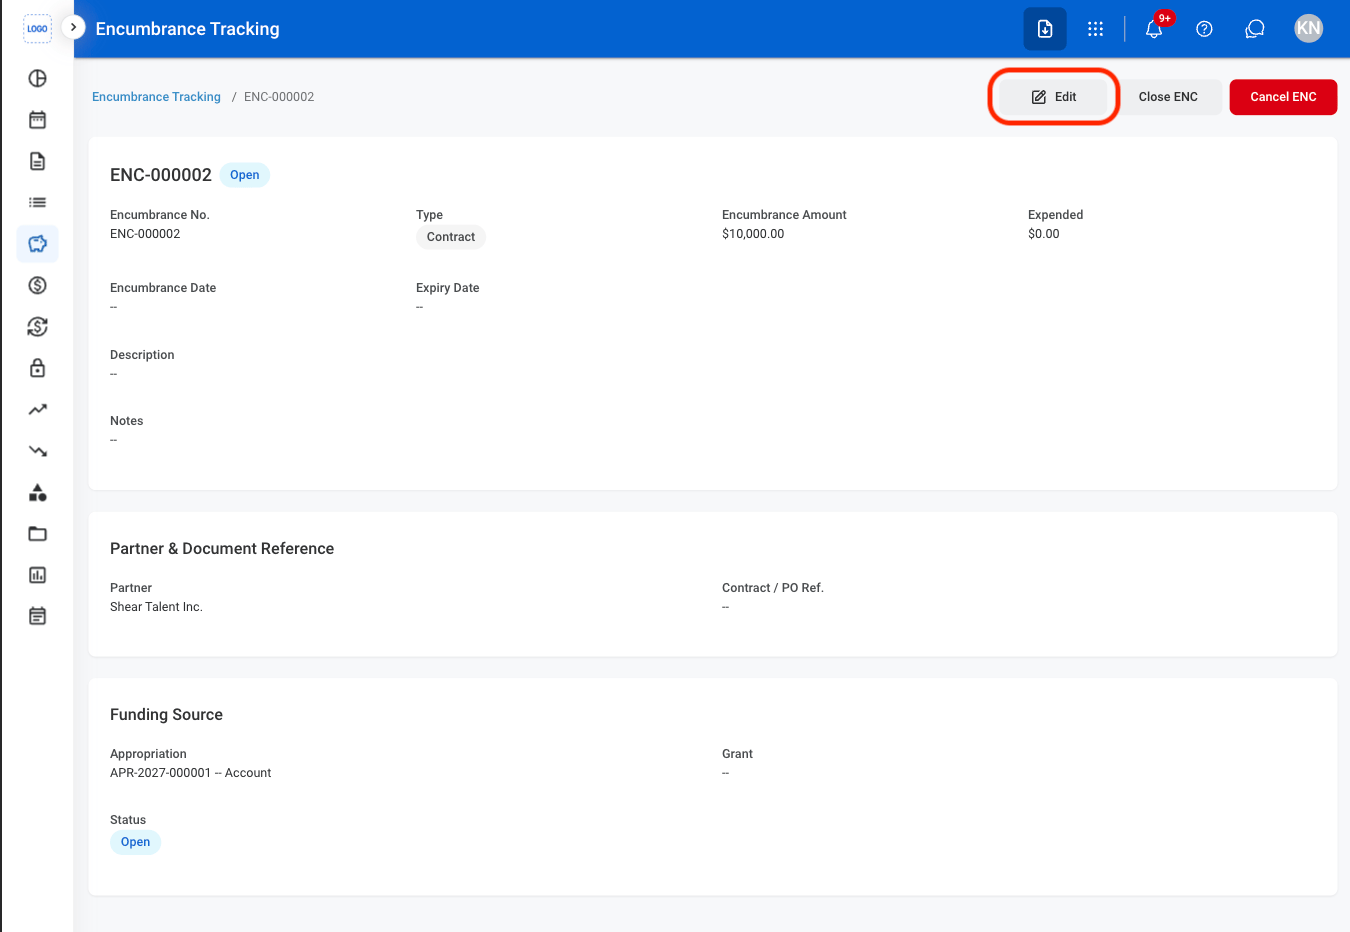Click the $10,000.00 encumbrance amount
Image resolution: width=1350 pixels, height=932 pixels.
(x=753, y=234)
